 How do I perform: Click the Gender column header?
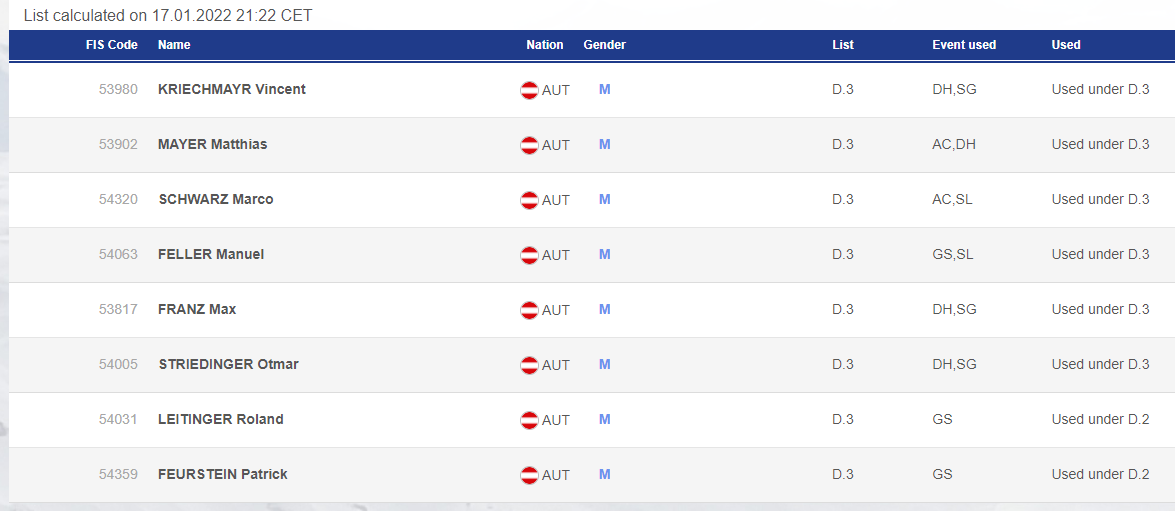click(605, 45)
